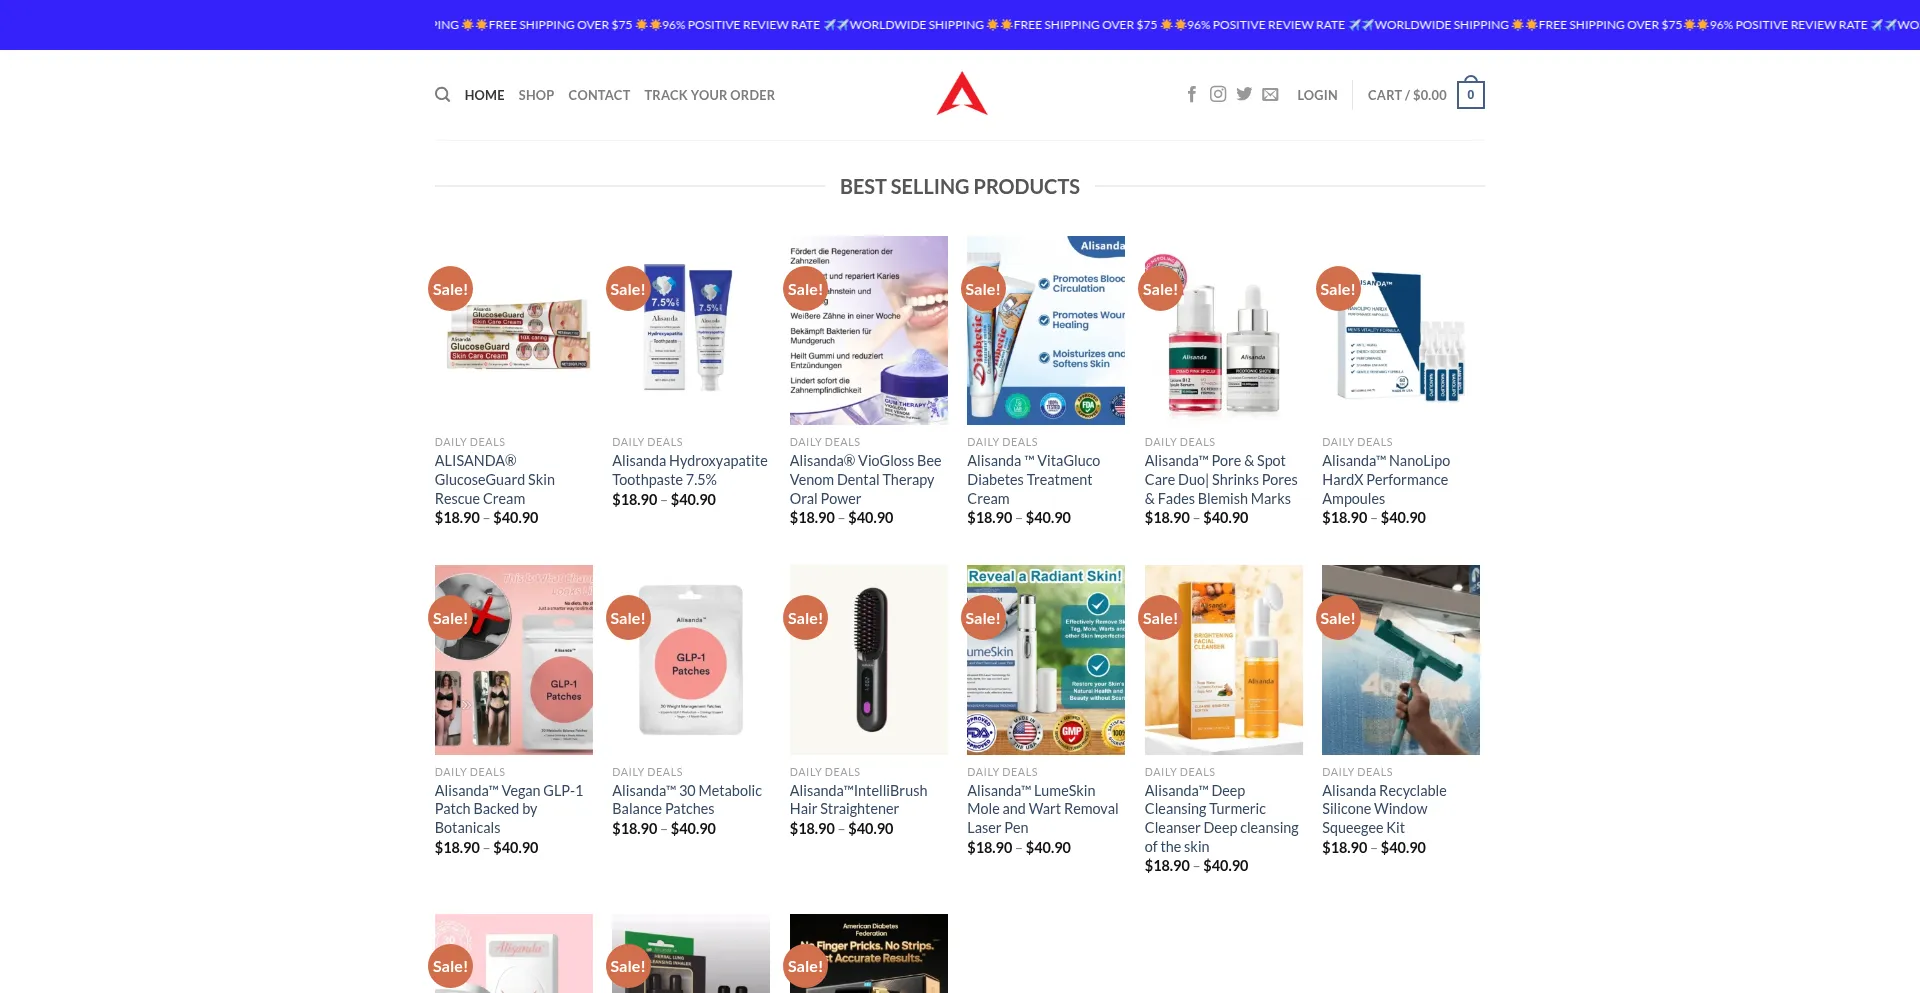Open CART / $0.00 link
Screen dimensions: 1920x993
(1407, 95)
